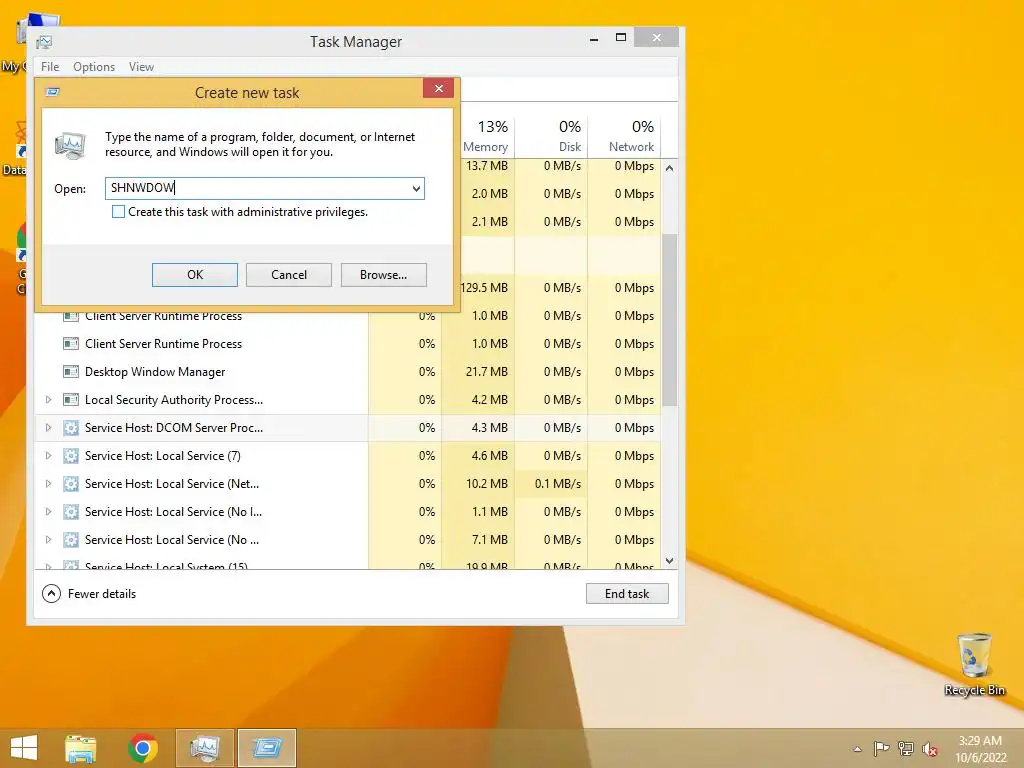Click Service Host Local Service (7) icon
This screenshot has width=1024, height=768.
(71, 456)
